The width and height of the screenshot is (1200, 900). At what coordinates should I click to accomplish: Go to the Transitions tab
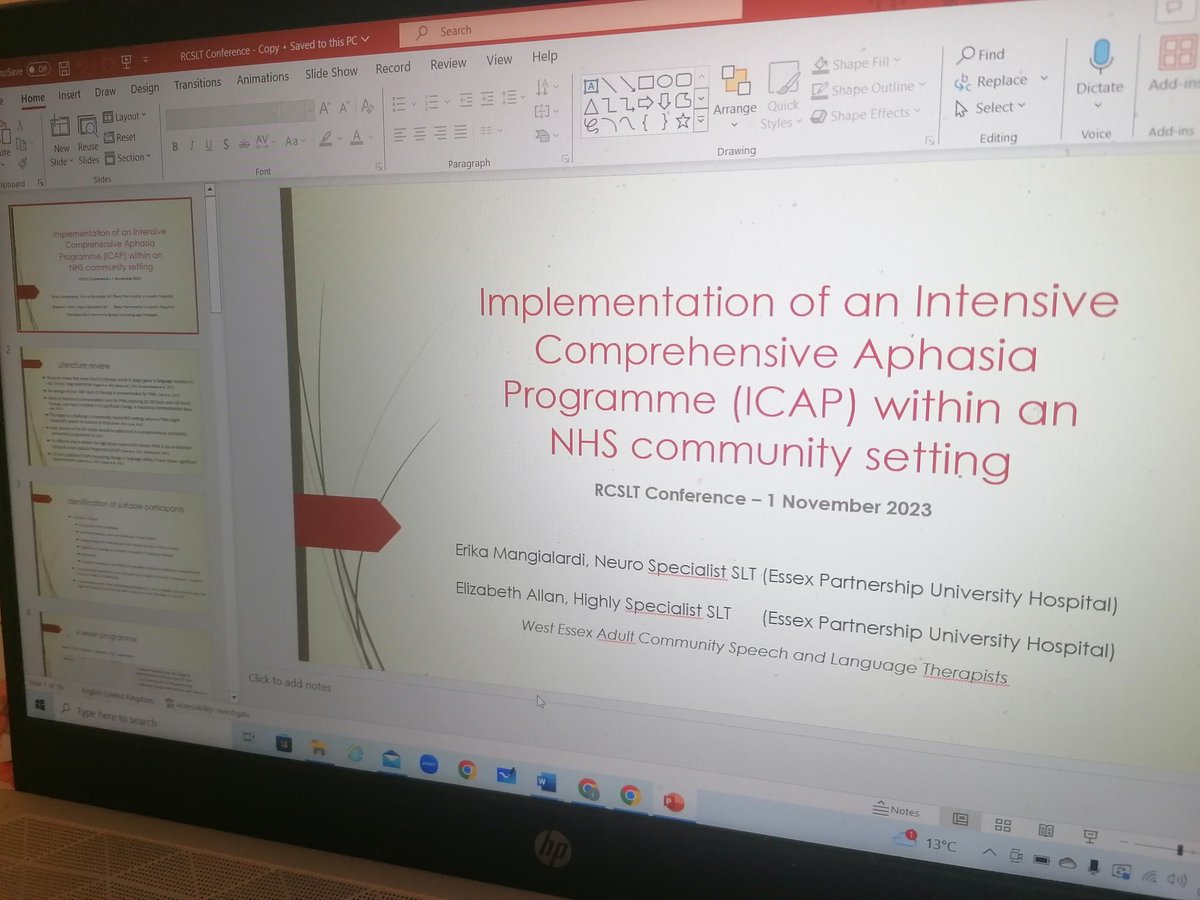(197, 84)
